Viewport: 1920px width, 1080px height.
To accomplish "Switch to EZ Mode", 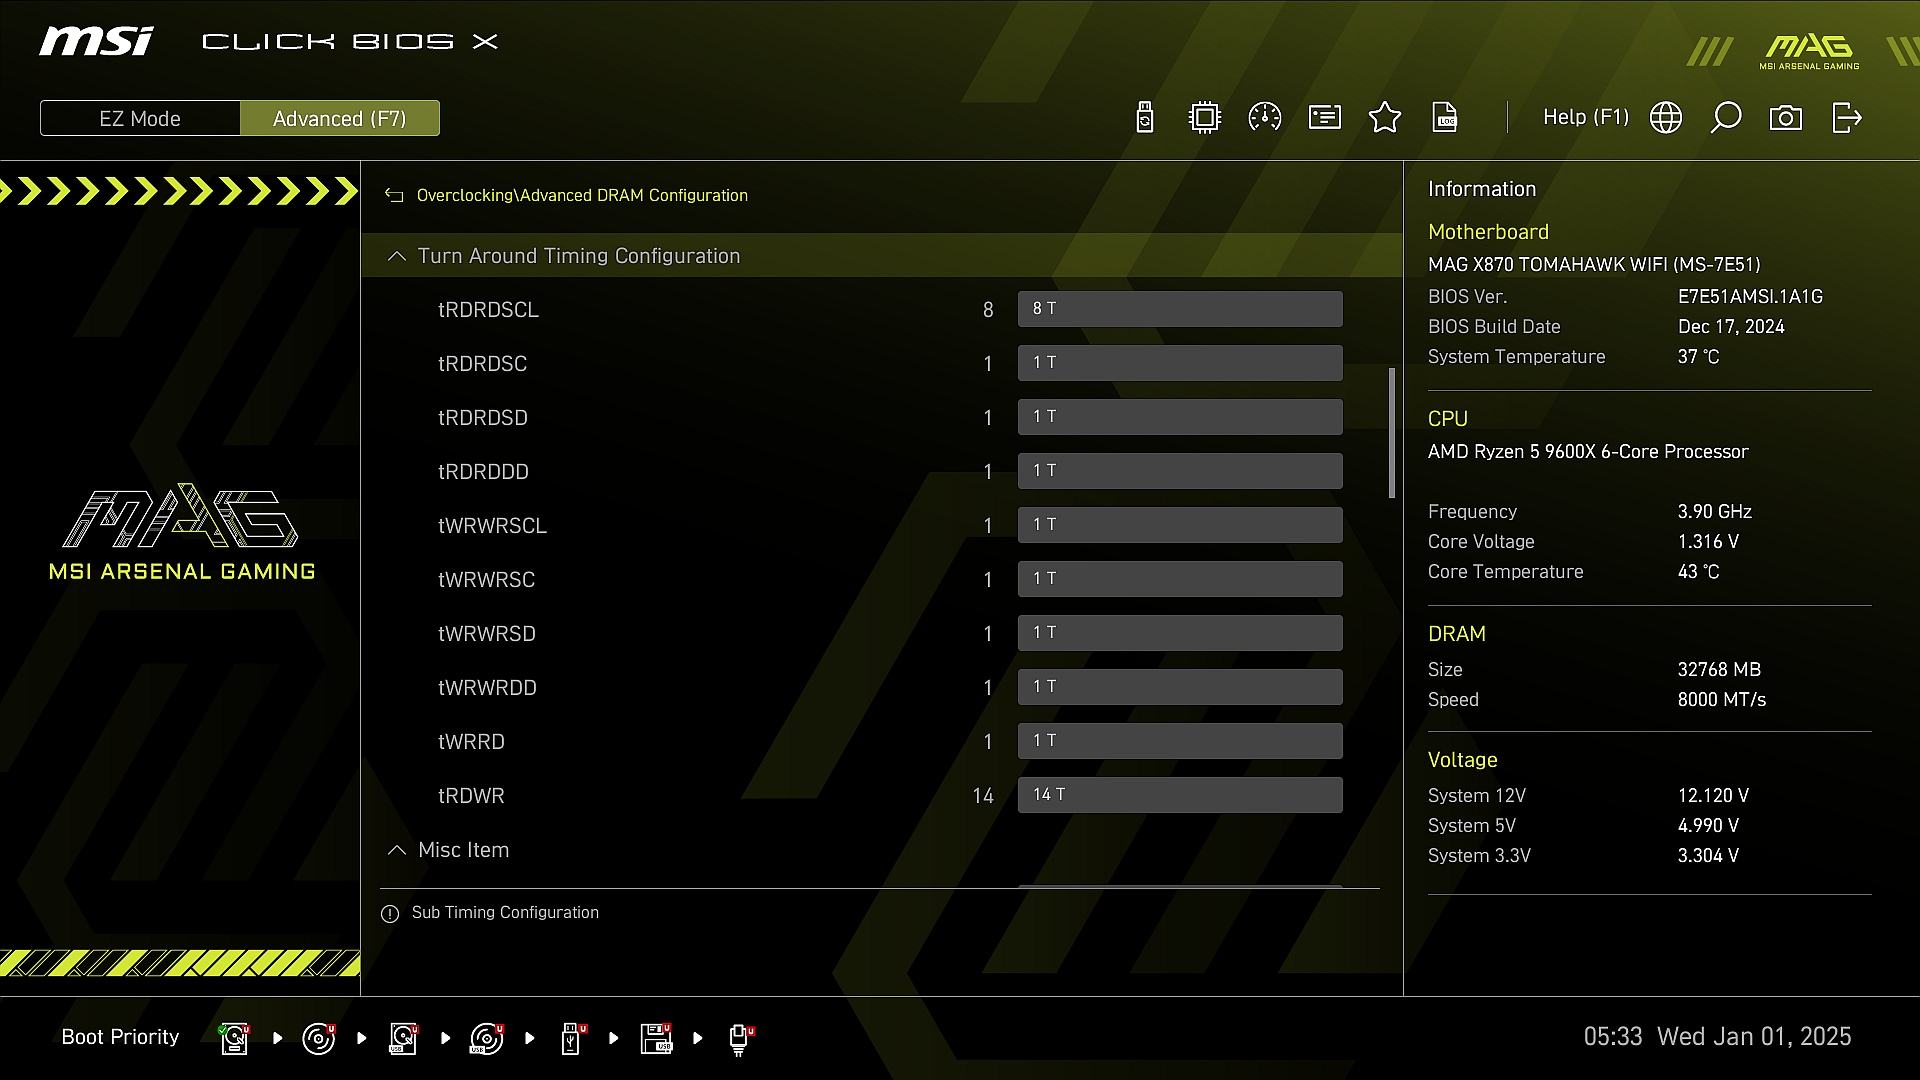I will (140, 118).
